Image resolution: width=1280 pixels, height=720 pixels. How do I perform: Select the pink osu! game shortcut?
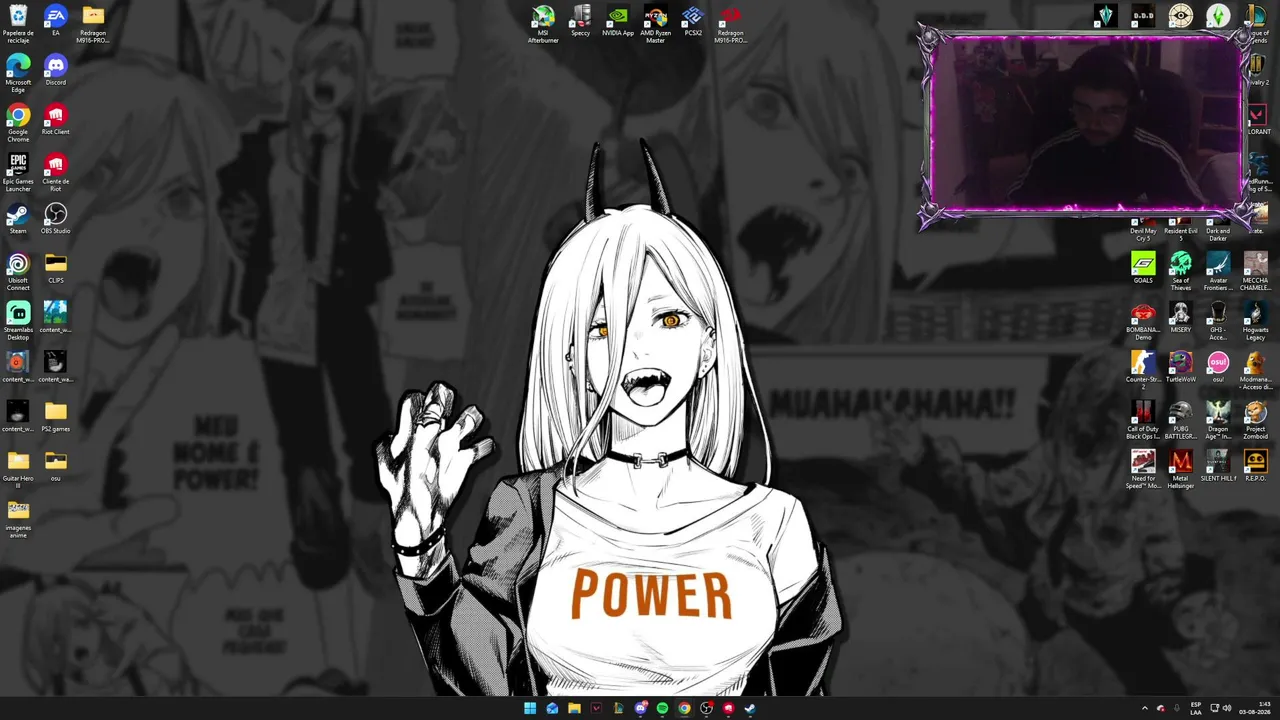(x=1218, y=367)
